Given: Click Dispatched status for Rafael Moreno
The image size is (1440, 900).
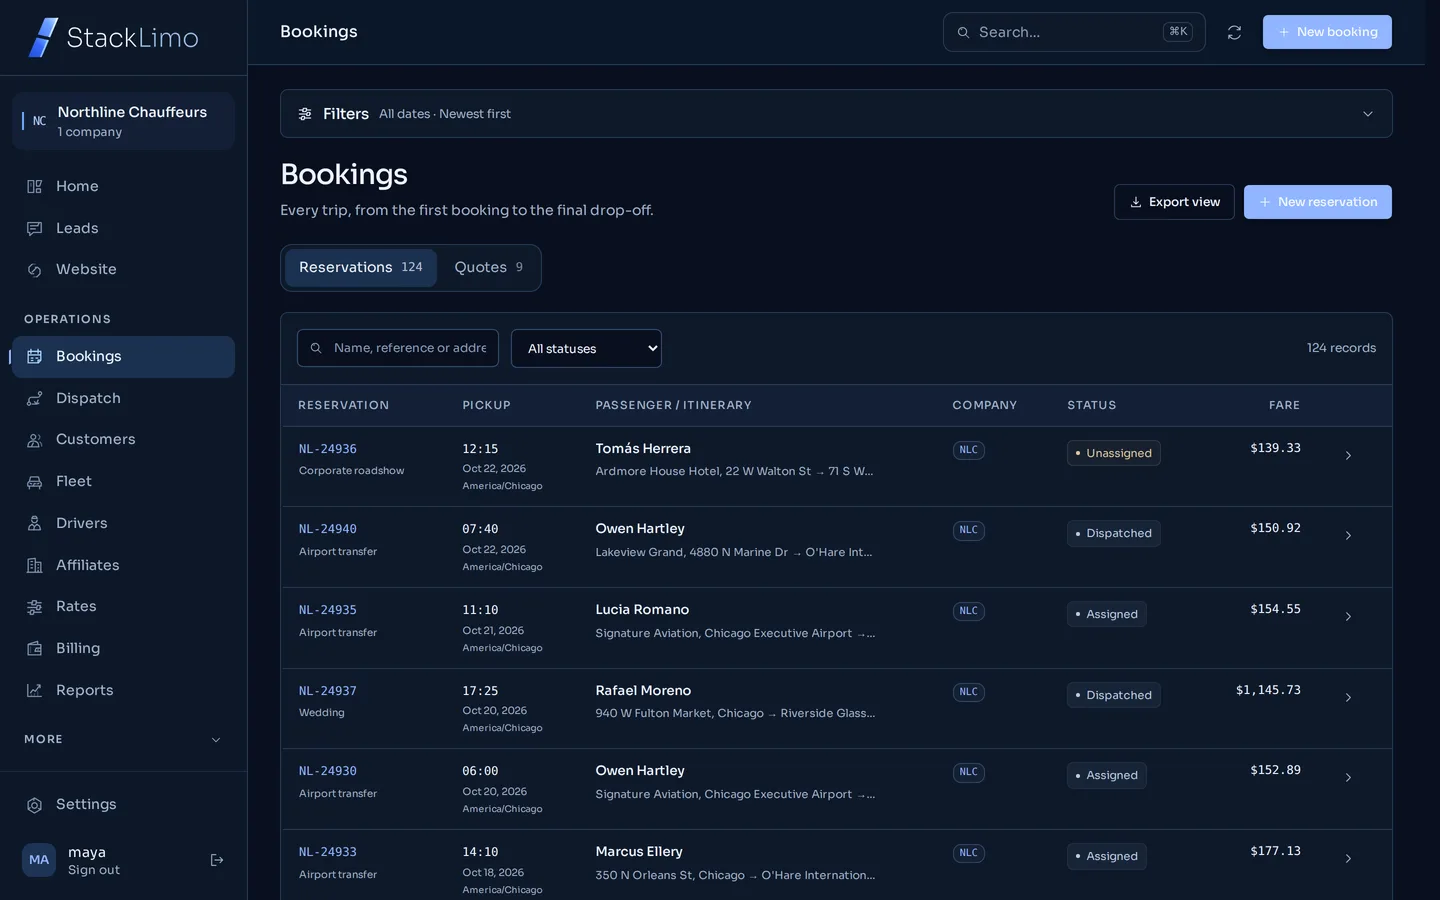Looking at the screenshot, I should click(x=1114, y=695).
